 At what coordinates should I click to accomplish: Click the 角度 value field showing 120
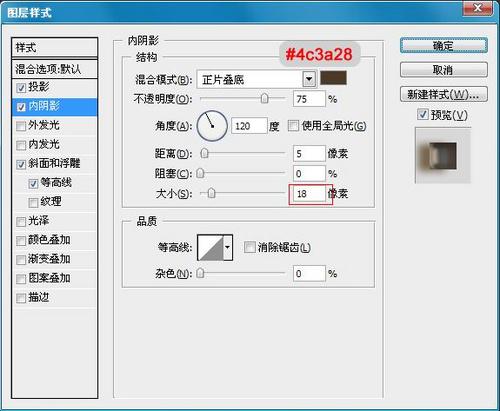pos(249,126)
